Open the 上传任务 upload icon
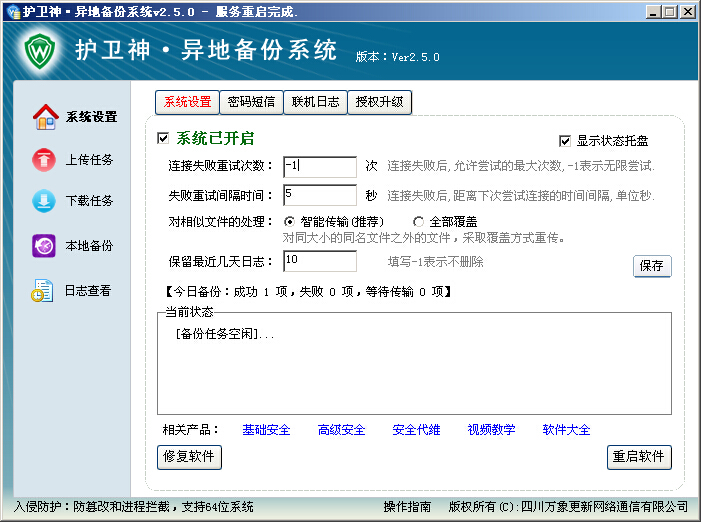Screen dimensions: 701x522 pos(45,160)
